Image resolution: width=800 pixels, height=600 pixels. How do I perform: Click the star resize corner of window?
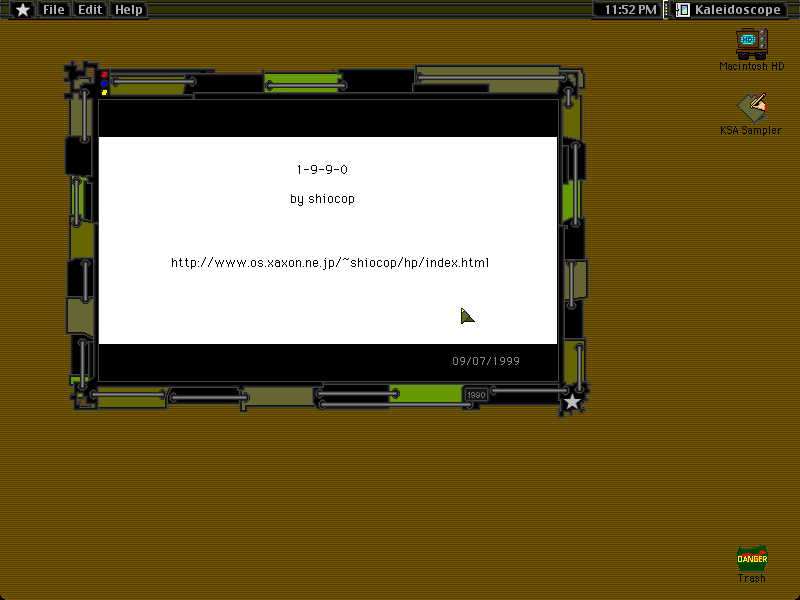572,402
